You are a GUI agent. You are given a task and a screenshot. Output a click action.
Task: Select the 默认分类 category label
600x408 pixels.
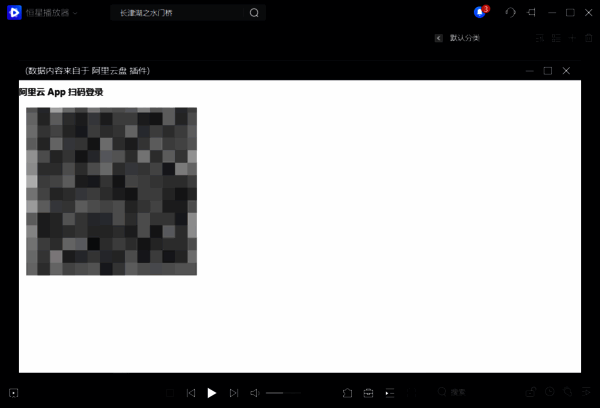[465, 38]
